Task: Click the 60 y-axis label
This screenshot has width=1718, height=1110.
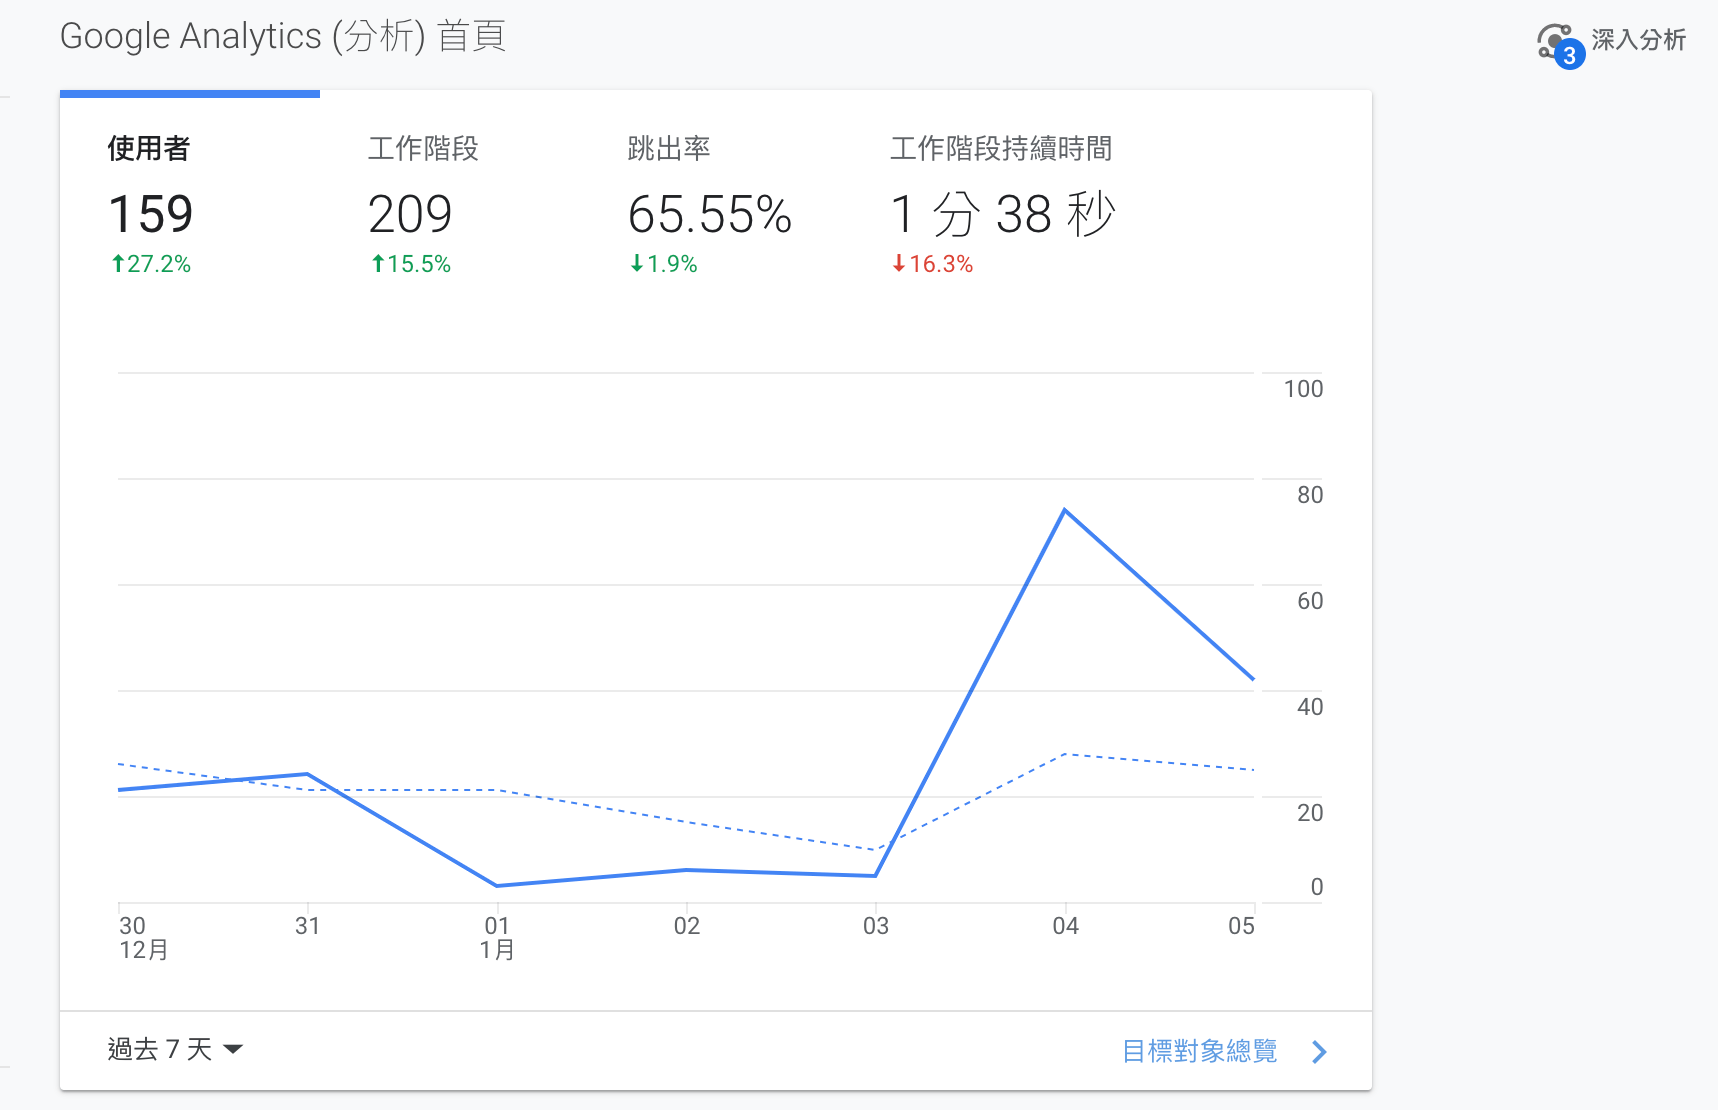Action: (1310, 601)
